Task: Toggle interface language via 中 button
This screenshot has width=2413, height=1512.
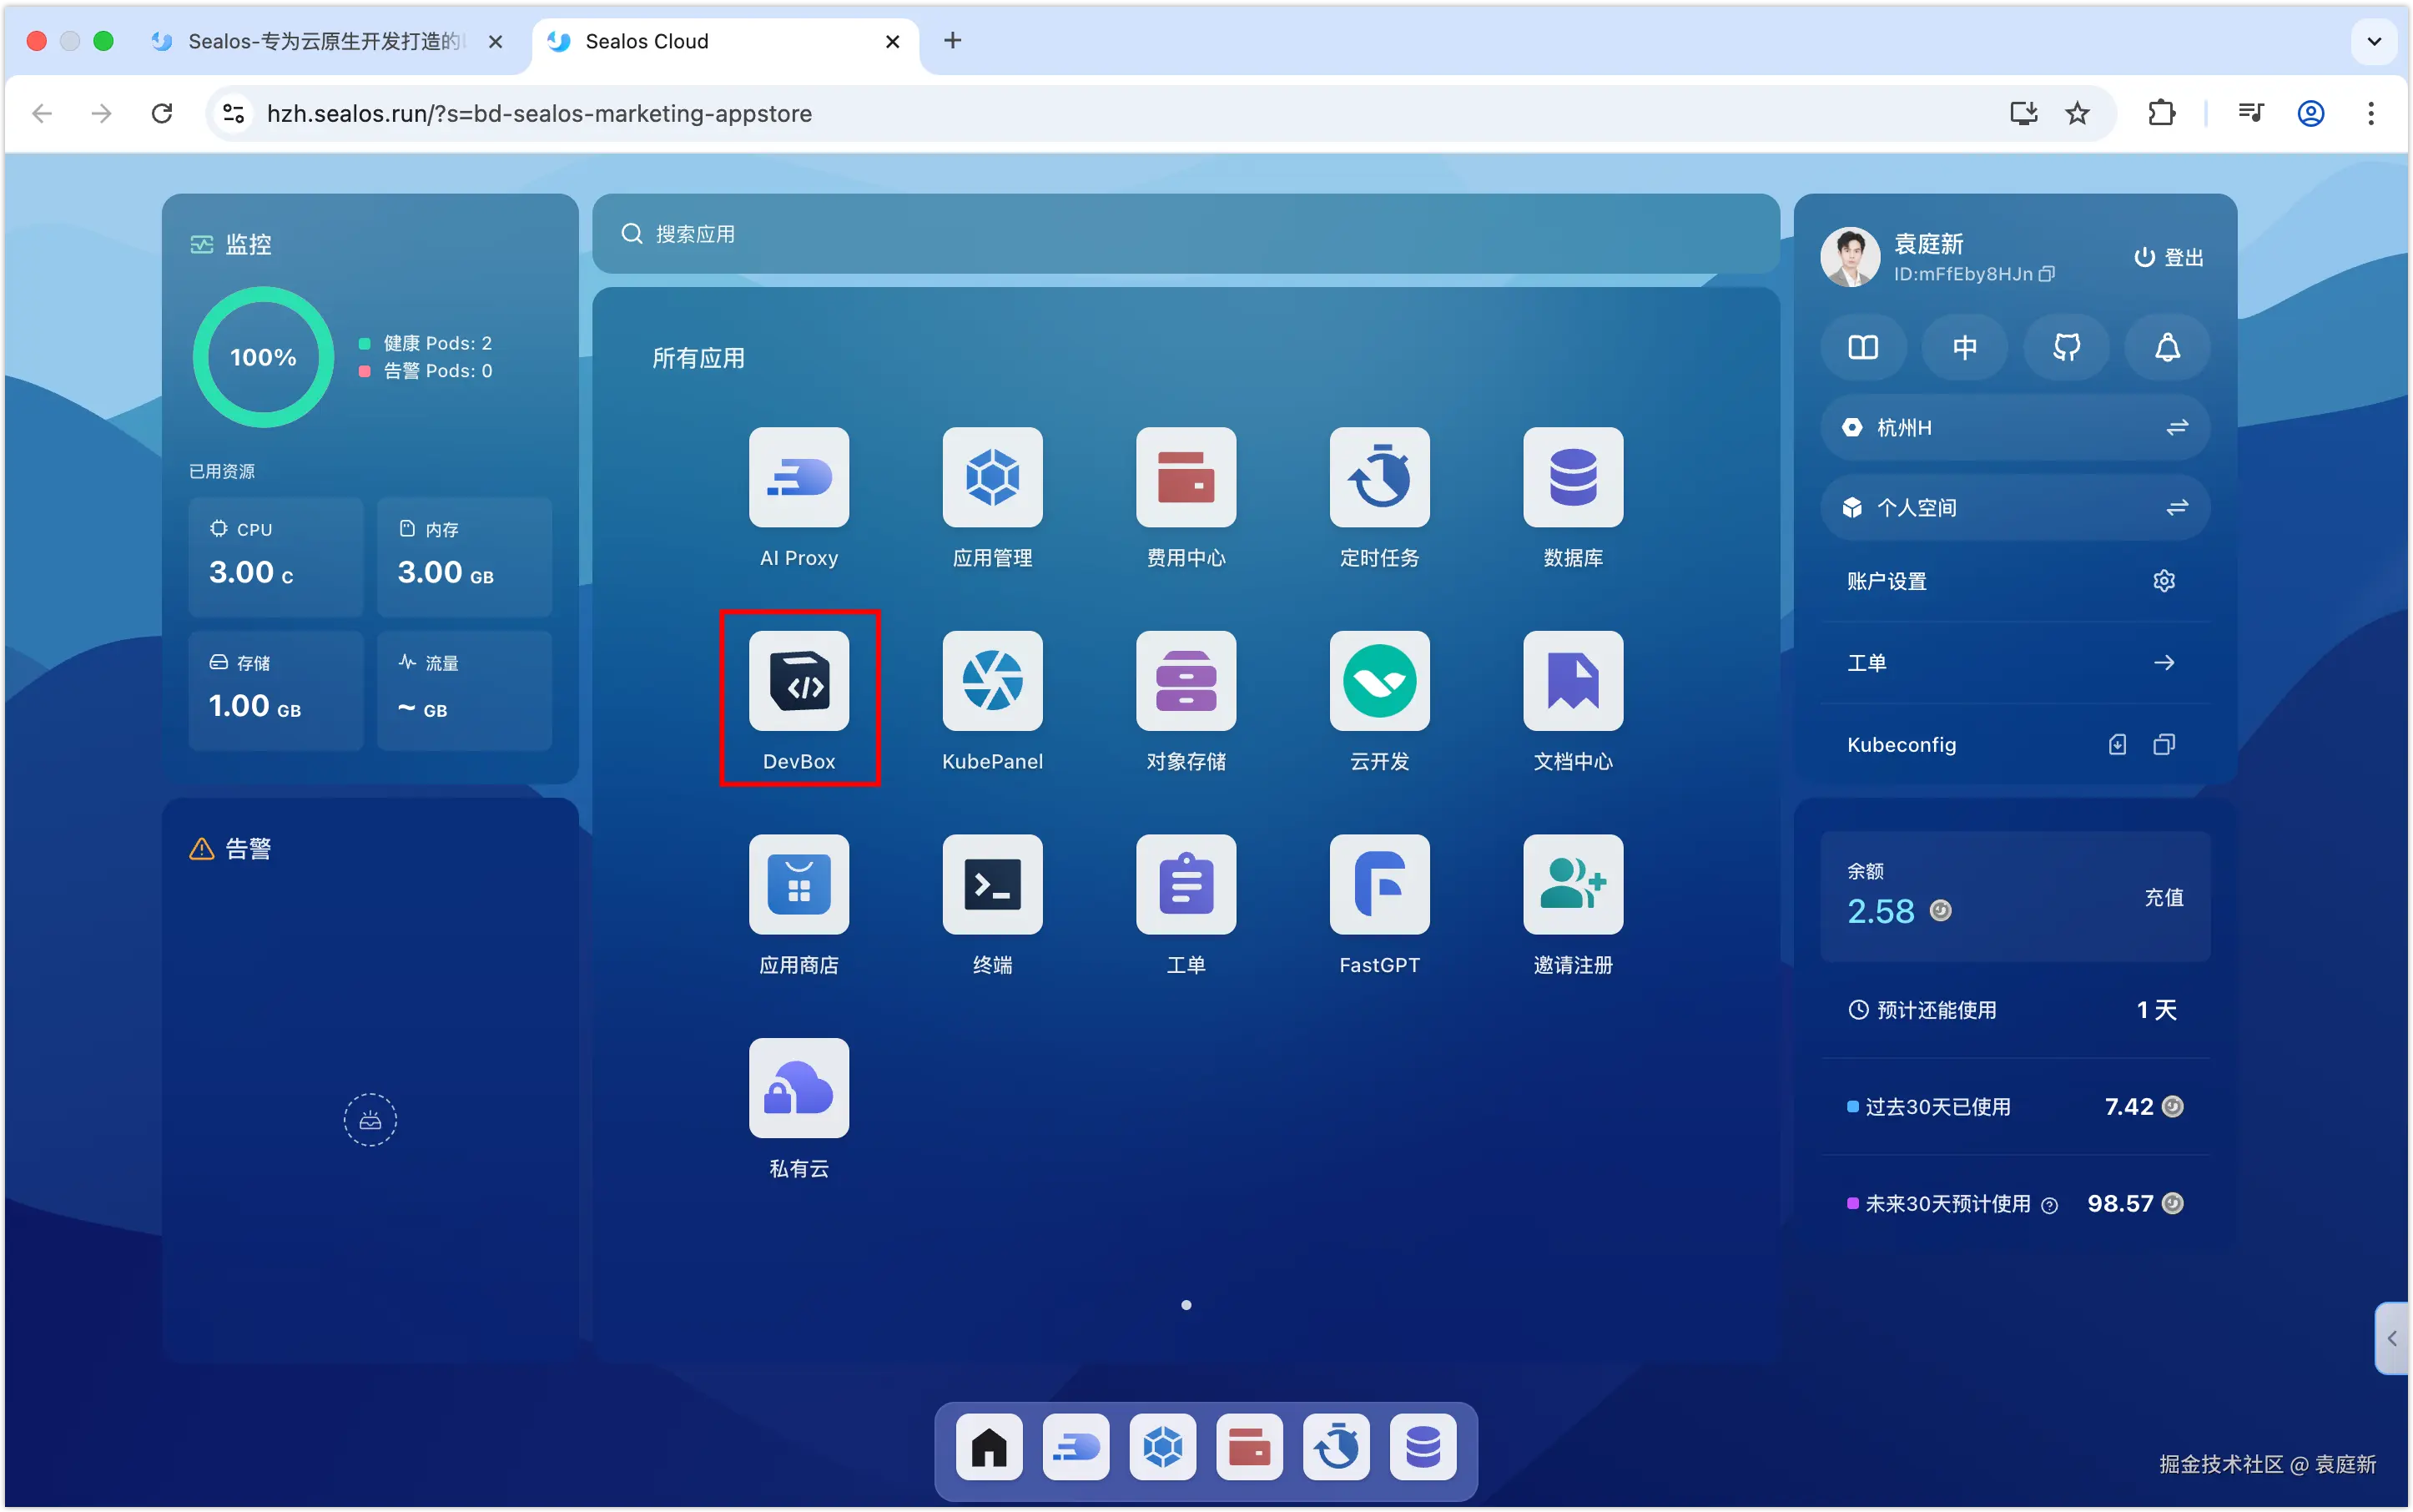Action: (x=1964, y=347)
